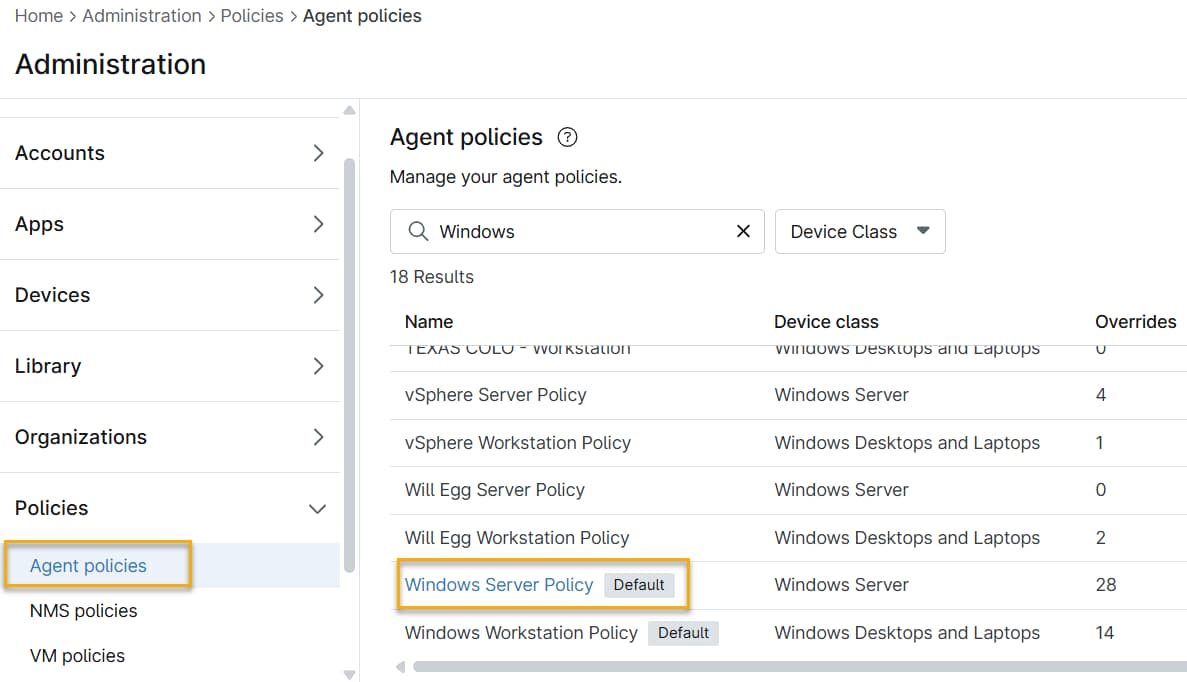The image size is (1187, 682).
Task: Go to Home breadcrumb link
Action: (39, 16)
